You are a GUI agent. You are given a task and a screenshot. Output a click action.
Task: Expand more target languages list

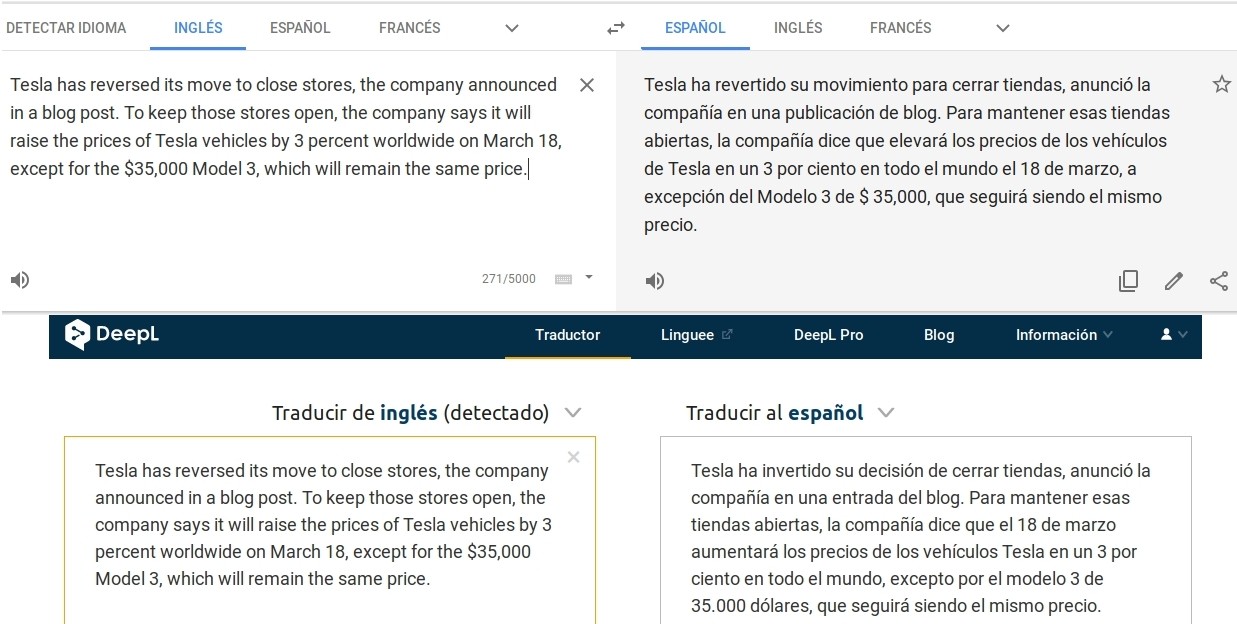point(1003,28)
